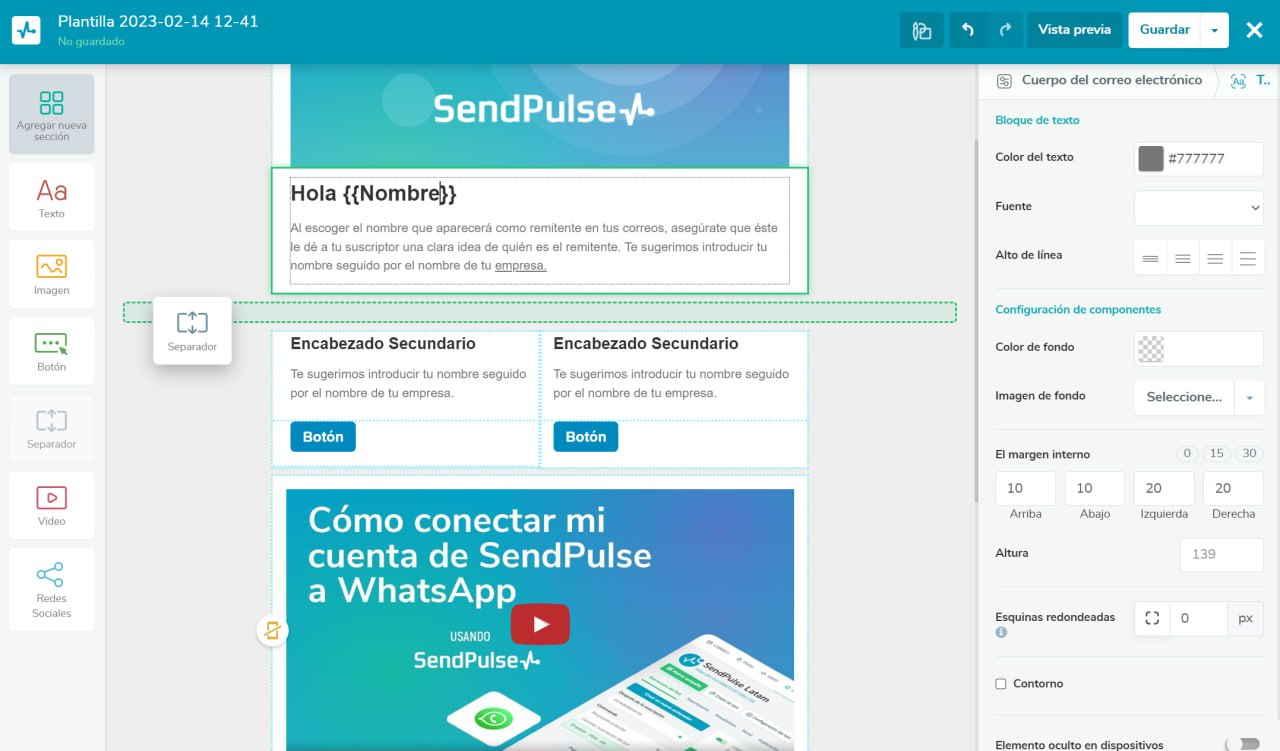Viewport: 1280px width, 751px height.
Task: Click the Vista previa button
Action: coord(1073,30)
